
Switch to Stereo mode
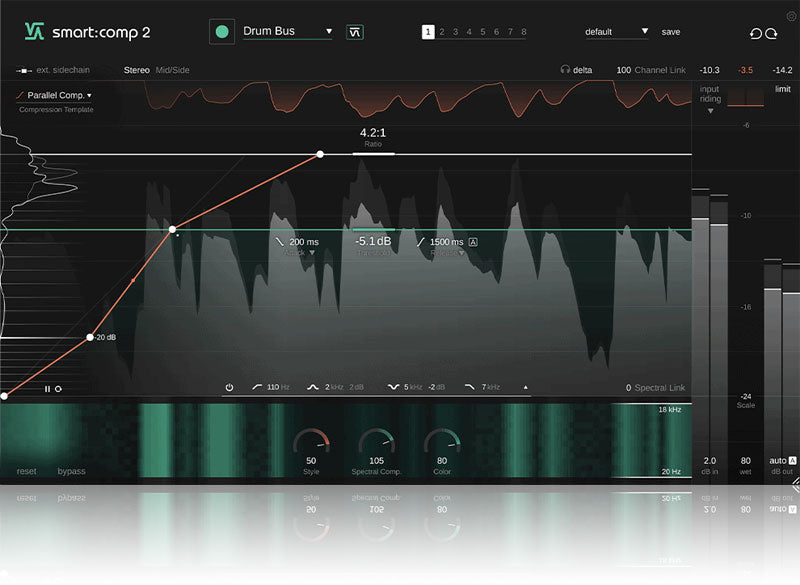pyautogui.click(x=136, y=70)
